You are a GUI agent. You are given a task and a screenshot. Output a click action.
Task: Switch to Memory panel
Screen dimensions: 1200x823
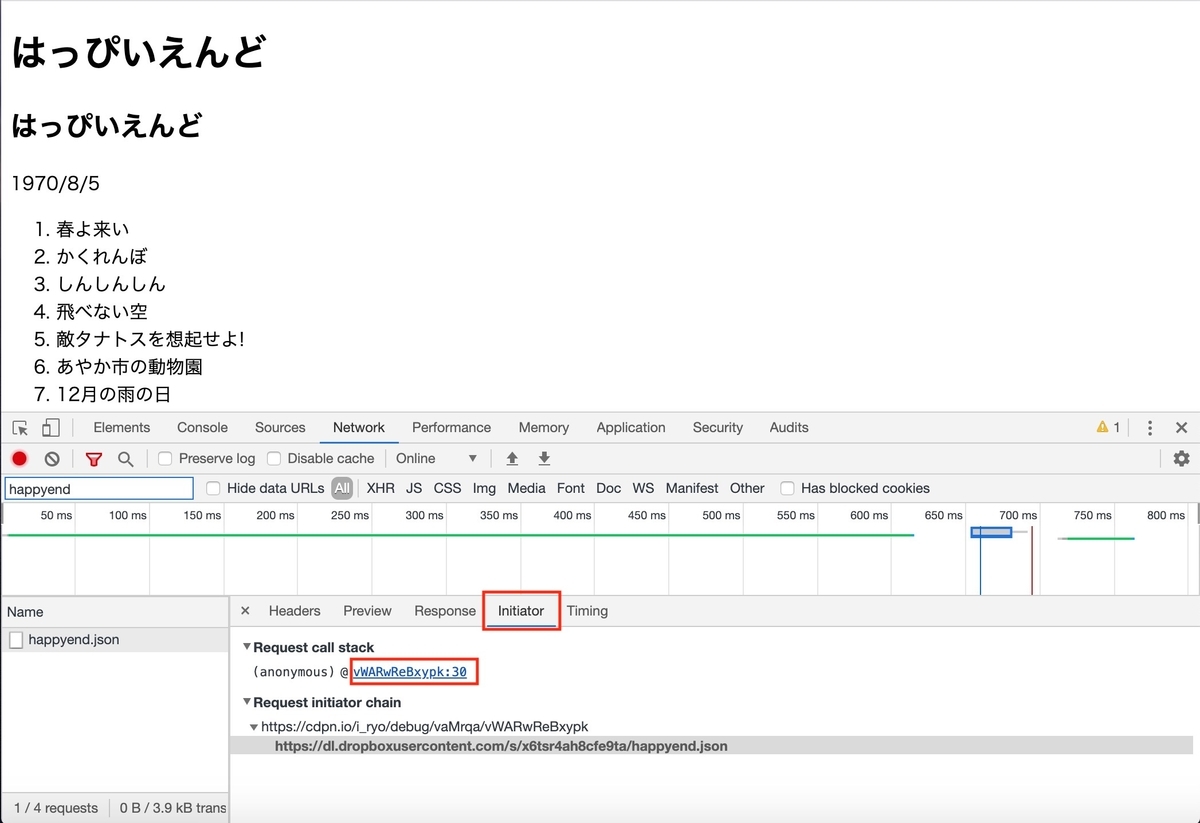pos(544,428)
